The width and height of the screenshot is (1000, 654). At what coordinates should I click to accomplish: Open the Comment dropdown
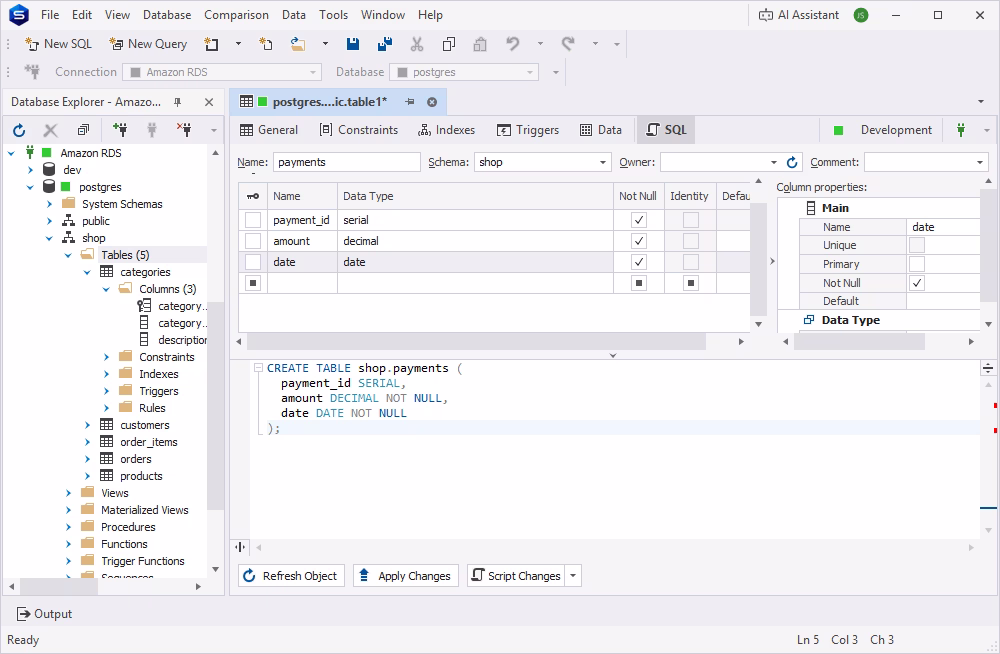980,162
